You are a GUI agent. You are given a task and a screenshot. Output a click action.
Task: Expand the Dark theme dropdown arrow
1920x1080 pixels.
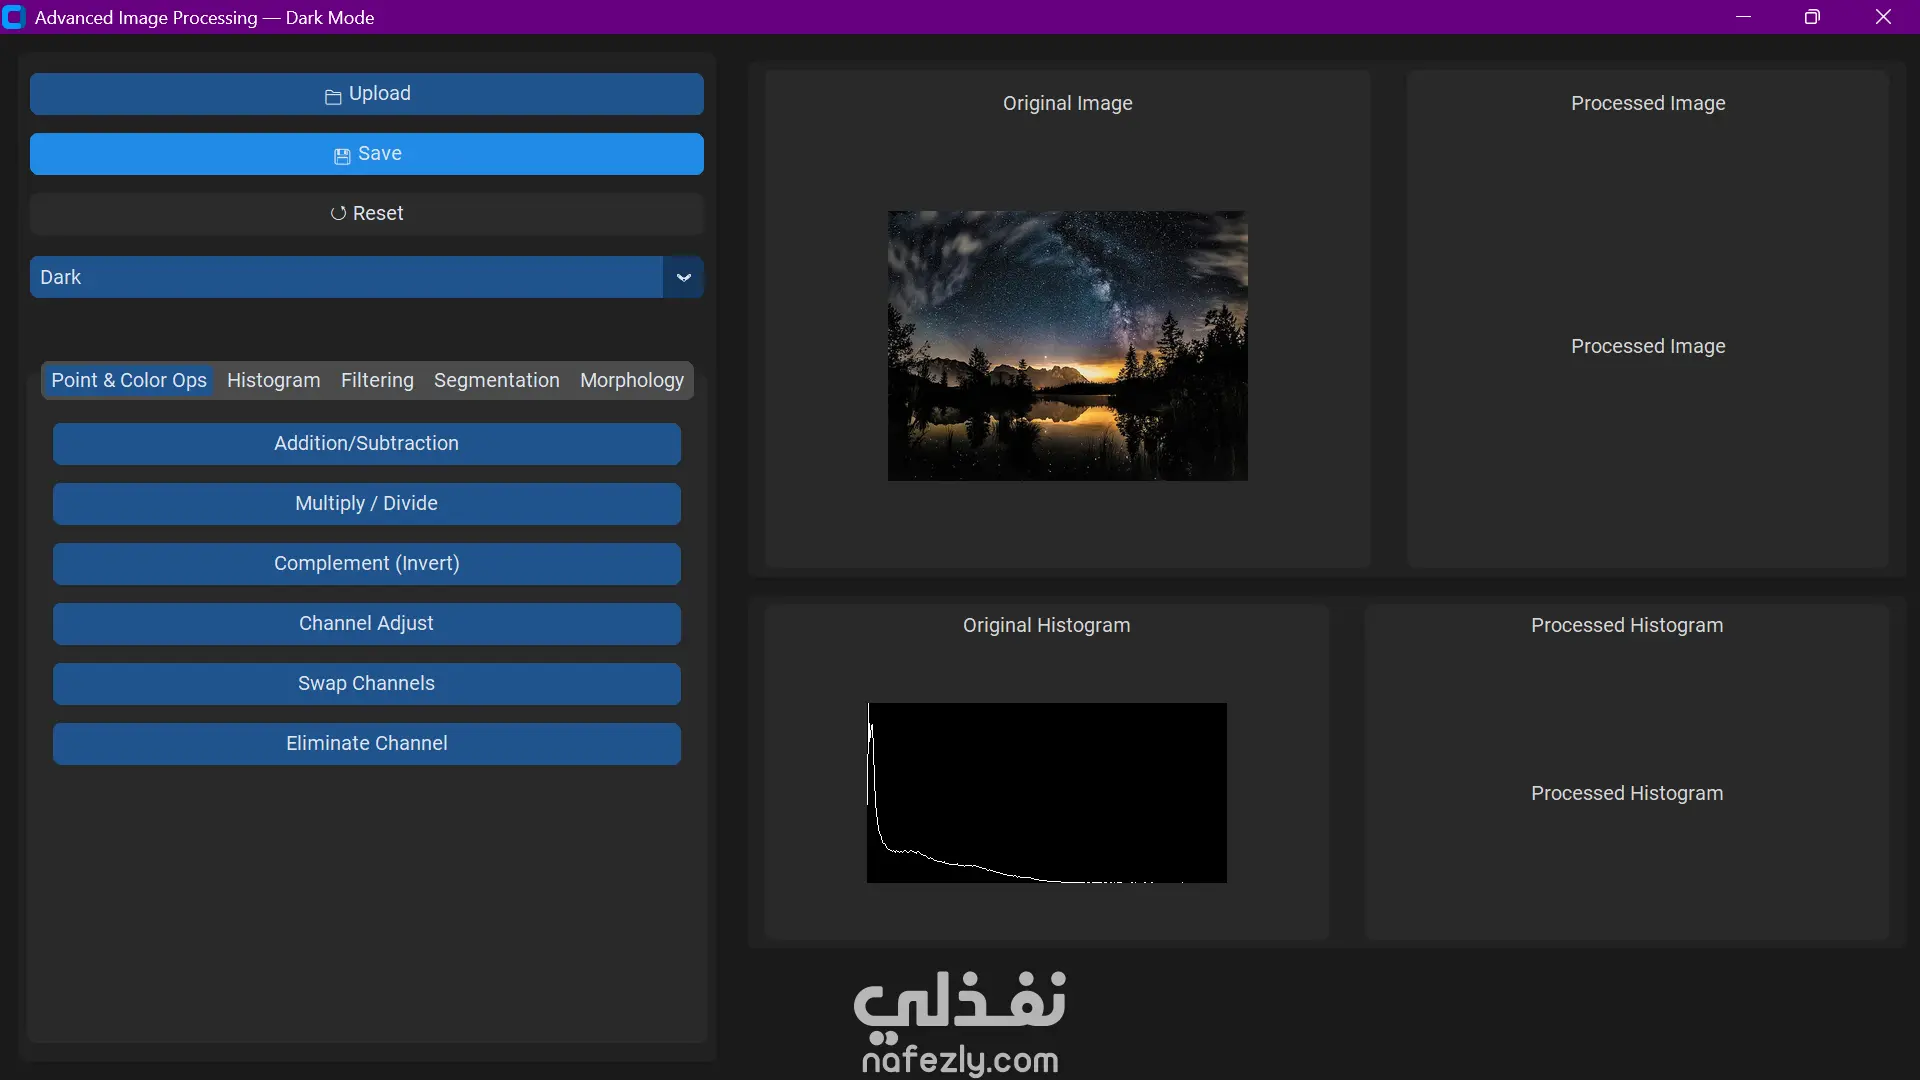[683, 277]
